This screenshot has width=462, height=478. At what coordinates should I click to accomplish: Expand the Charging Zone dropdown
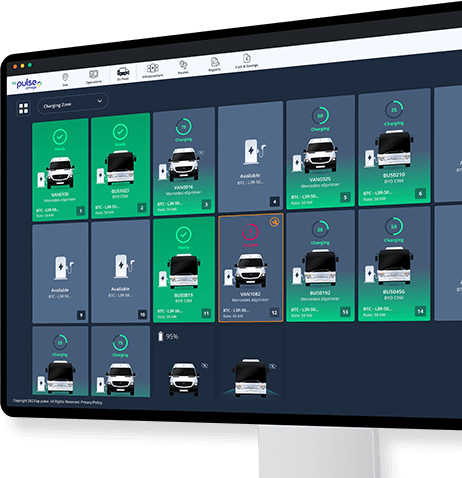point(72,104)
